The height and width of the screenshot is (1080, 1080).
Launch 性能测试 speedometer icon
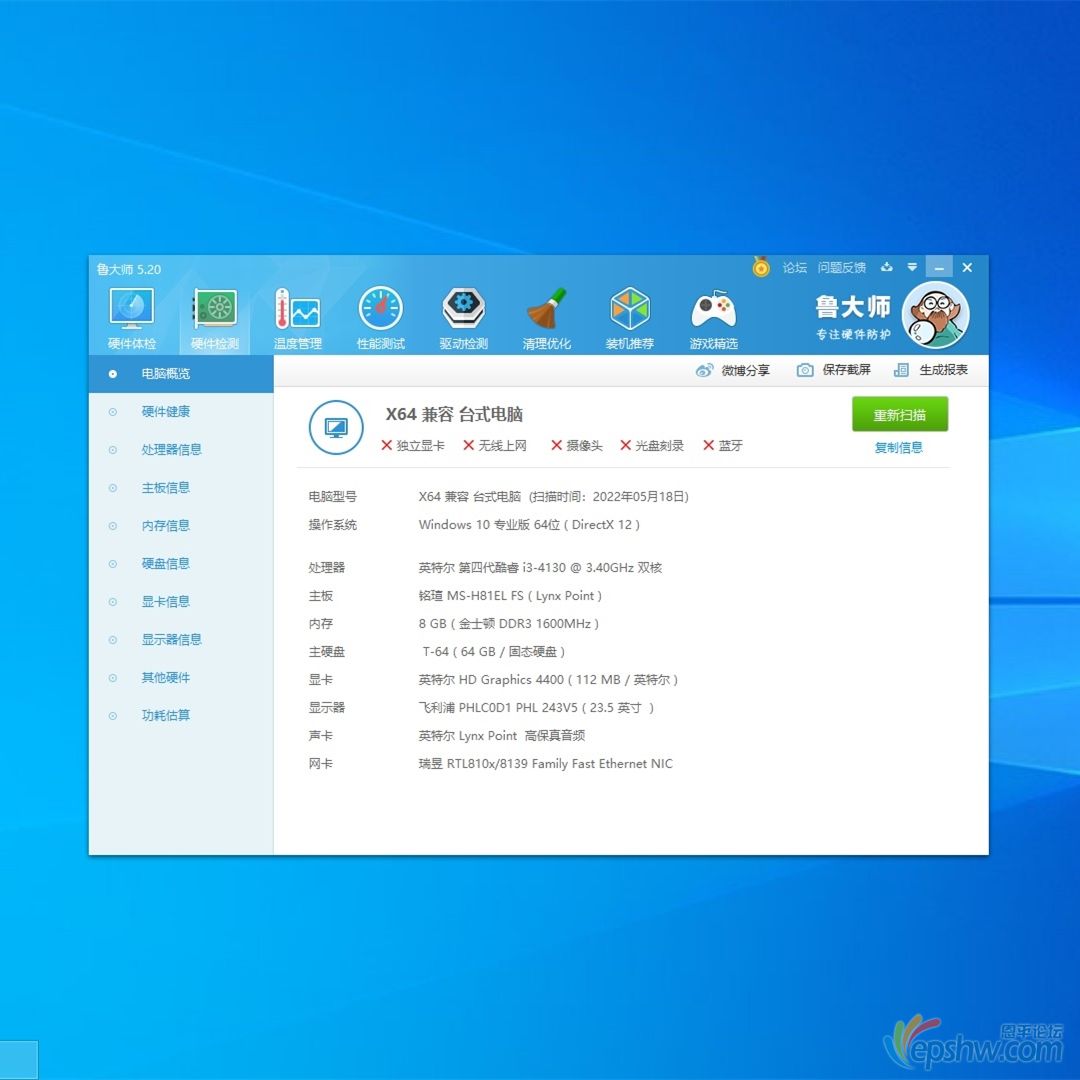(x=381, y=319)
